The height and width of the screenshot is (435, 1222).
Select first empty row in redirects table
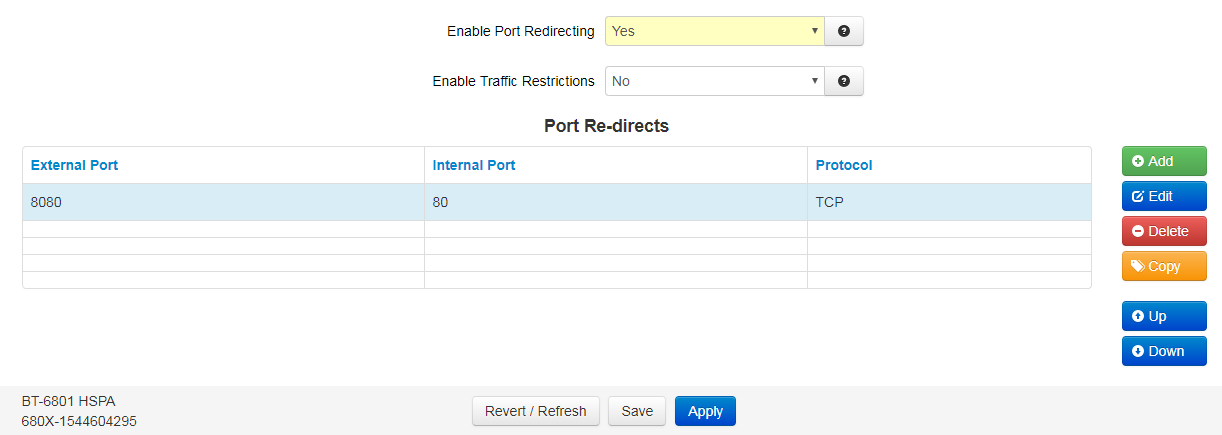click(x=557, y=229)
